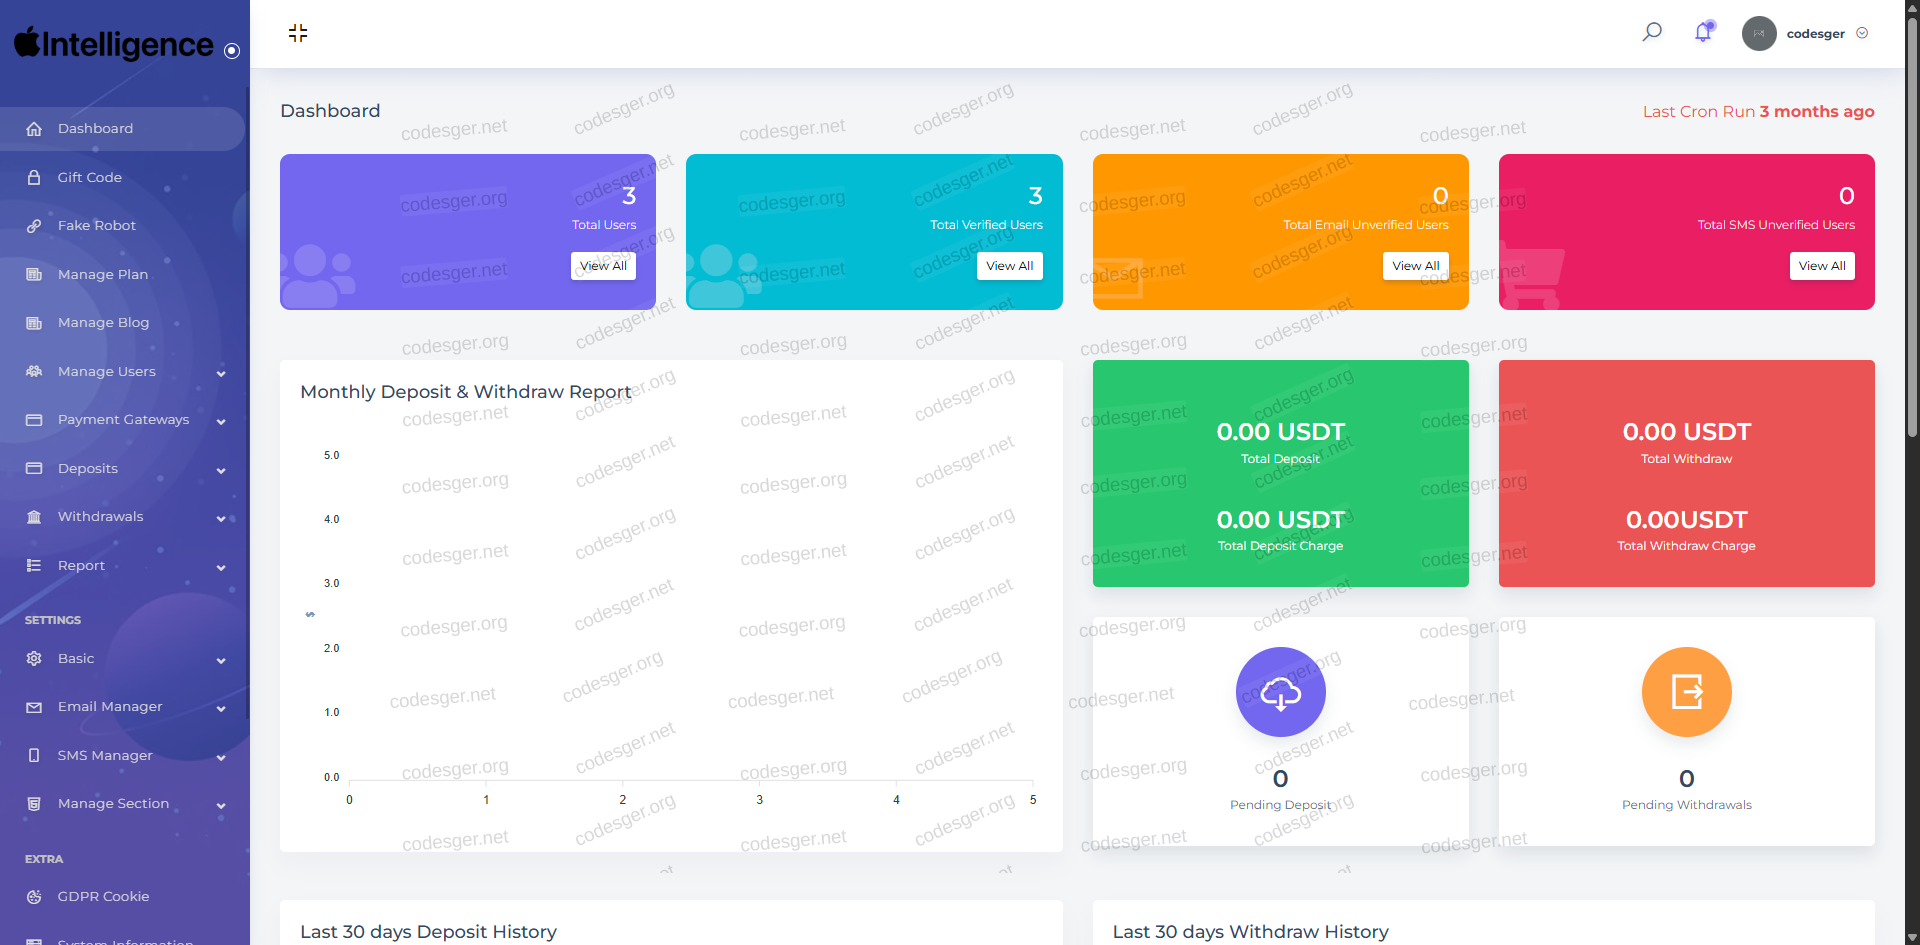View All under Total Users
Screen dimensions: 1920x945
pos(603,266)
